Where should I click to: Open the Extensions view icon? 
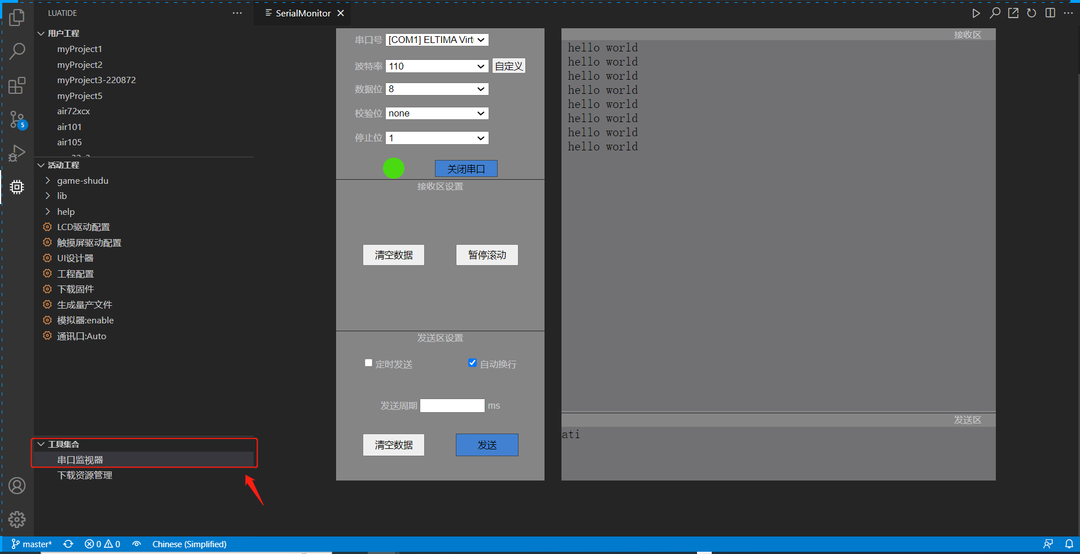(x=17, y=85)
